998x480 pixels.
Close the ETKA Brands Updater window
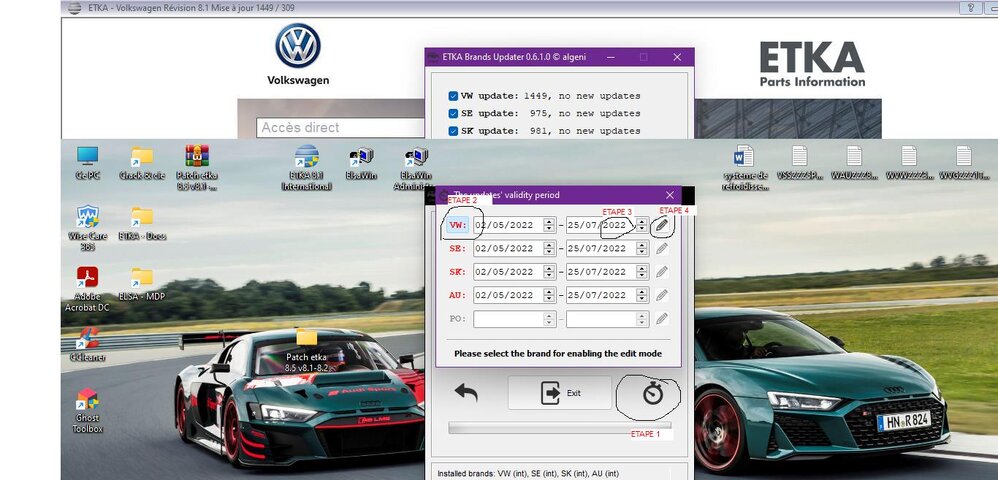(x=677, y=57)
